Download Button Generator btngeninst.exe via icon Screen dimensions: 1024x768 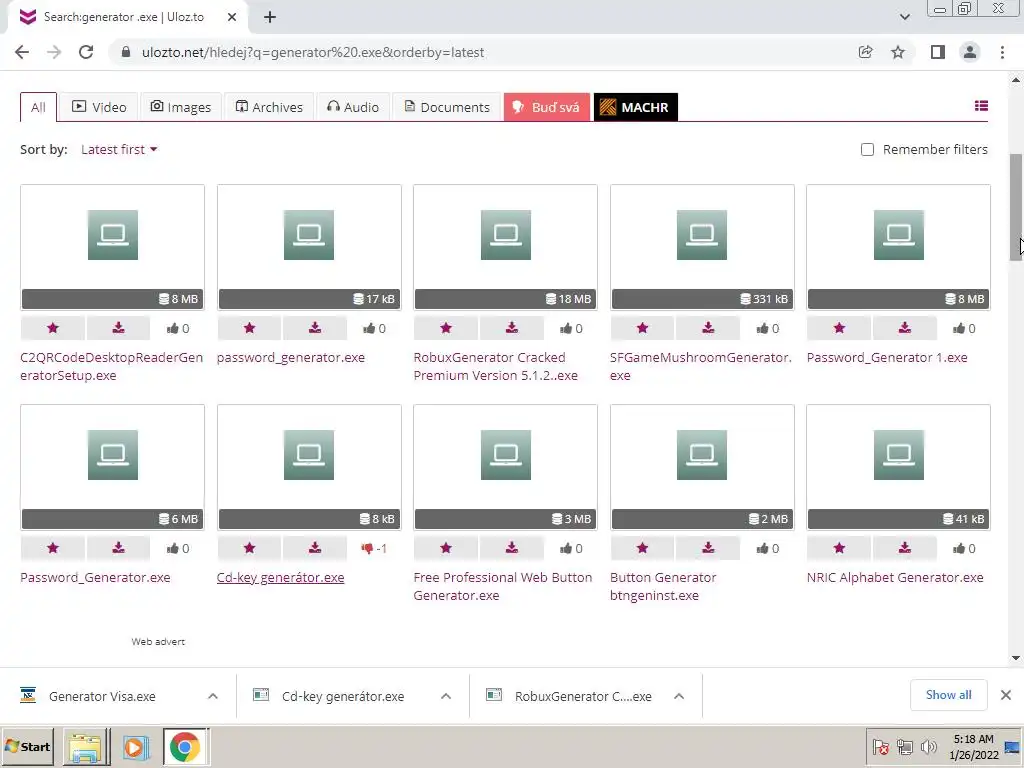708,549
